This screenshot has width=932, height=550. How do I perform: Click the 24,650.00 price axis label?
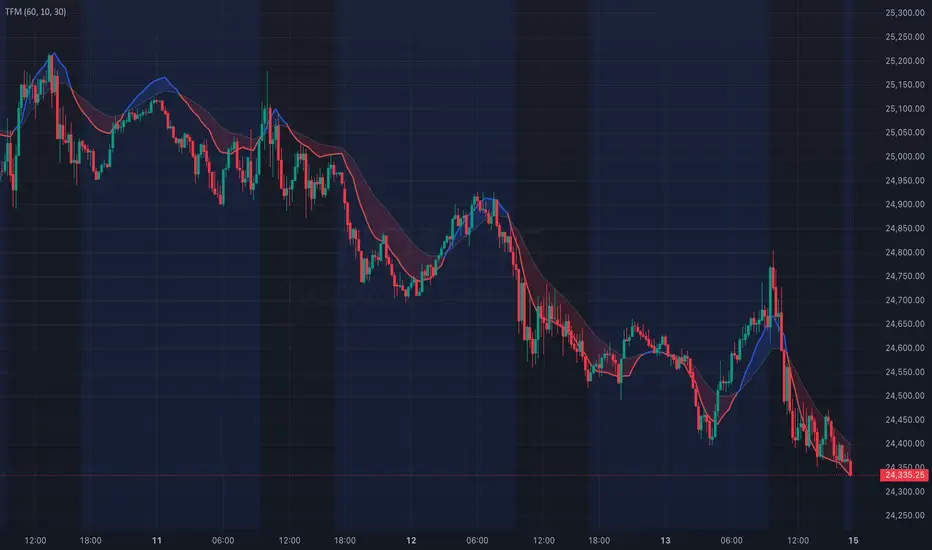click(905, 324)
